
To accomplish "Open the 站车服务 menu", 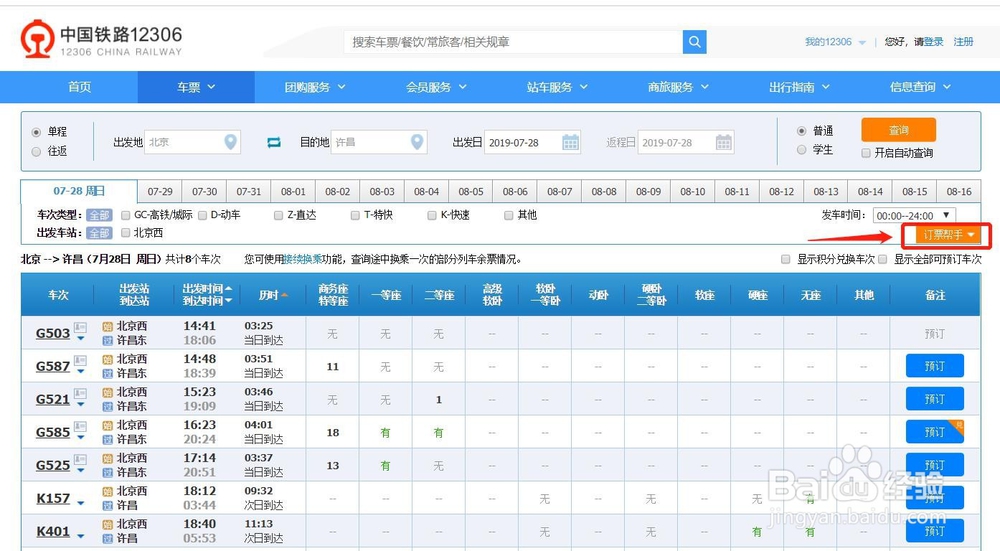I will [x=557, y=87].
